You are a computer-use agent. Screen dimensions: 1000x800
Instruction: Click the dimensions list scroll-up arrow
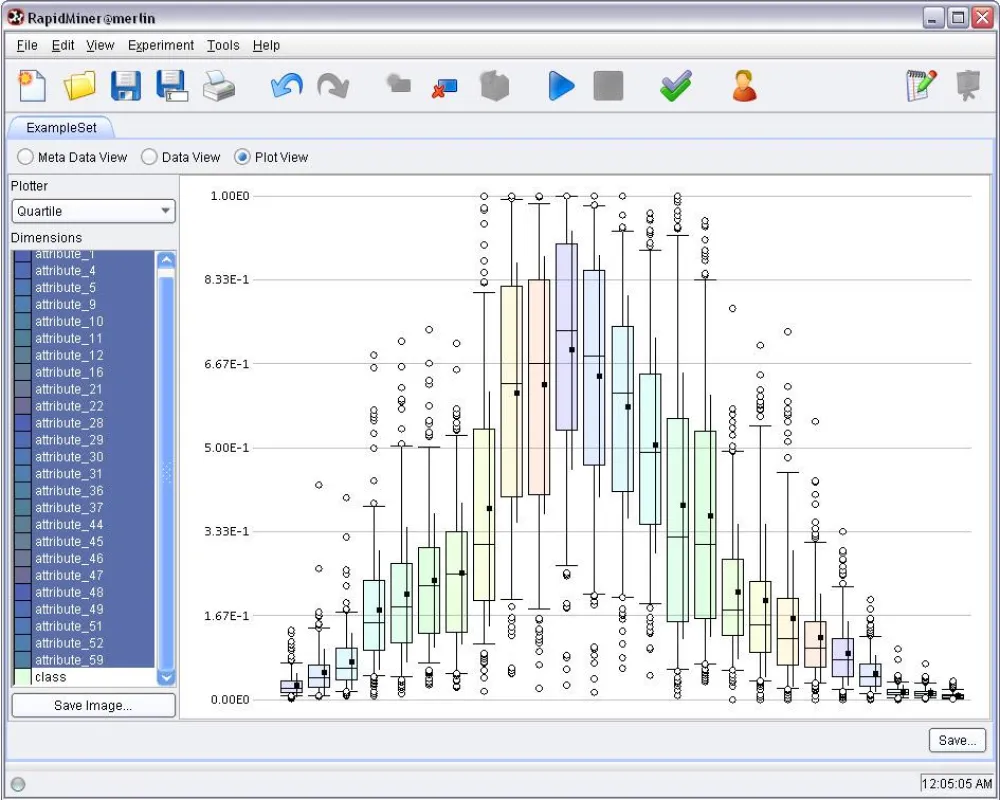166,260
